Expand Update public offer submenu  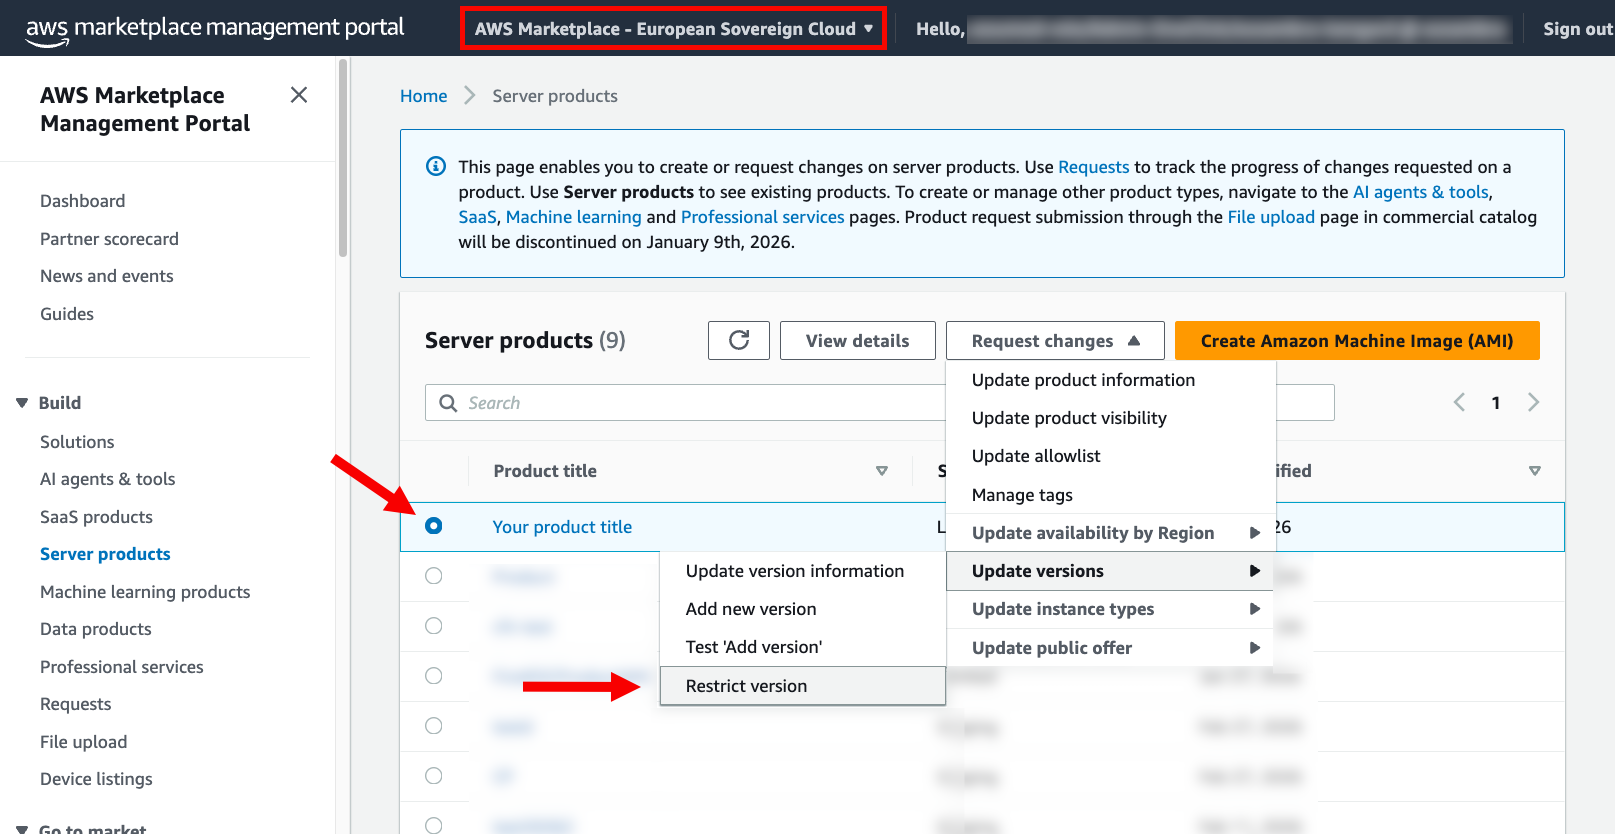(1111, 648)
